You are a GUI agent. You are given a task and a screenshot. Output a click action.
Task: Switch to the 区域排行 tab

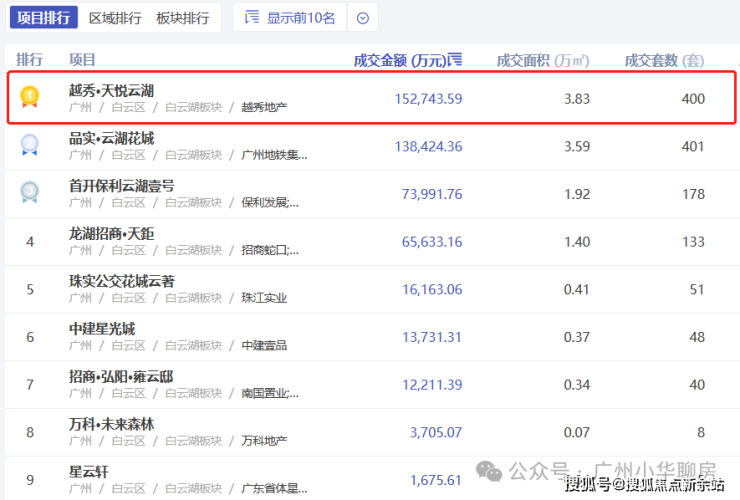coord(115,18)
